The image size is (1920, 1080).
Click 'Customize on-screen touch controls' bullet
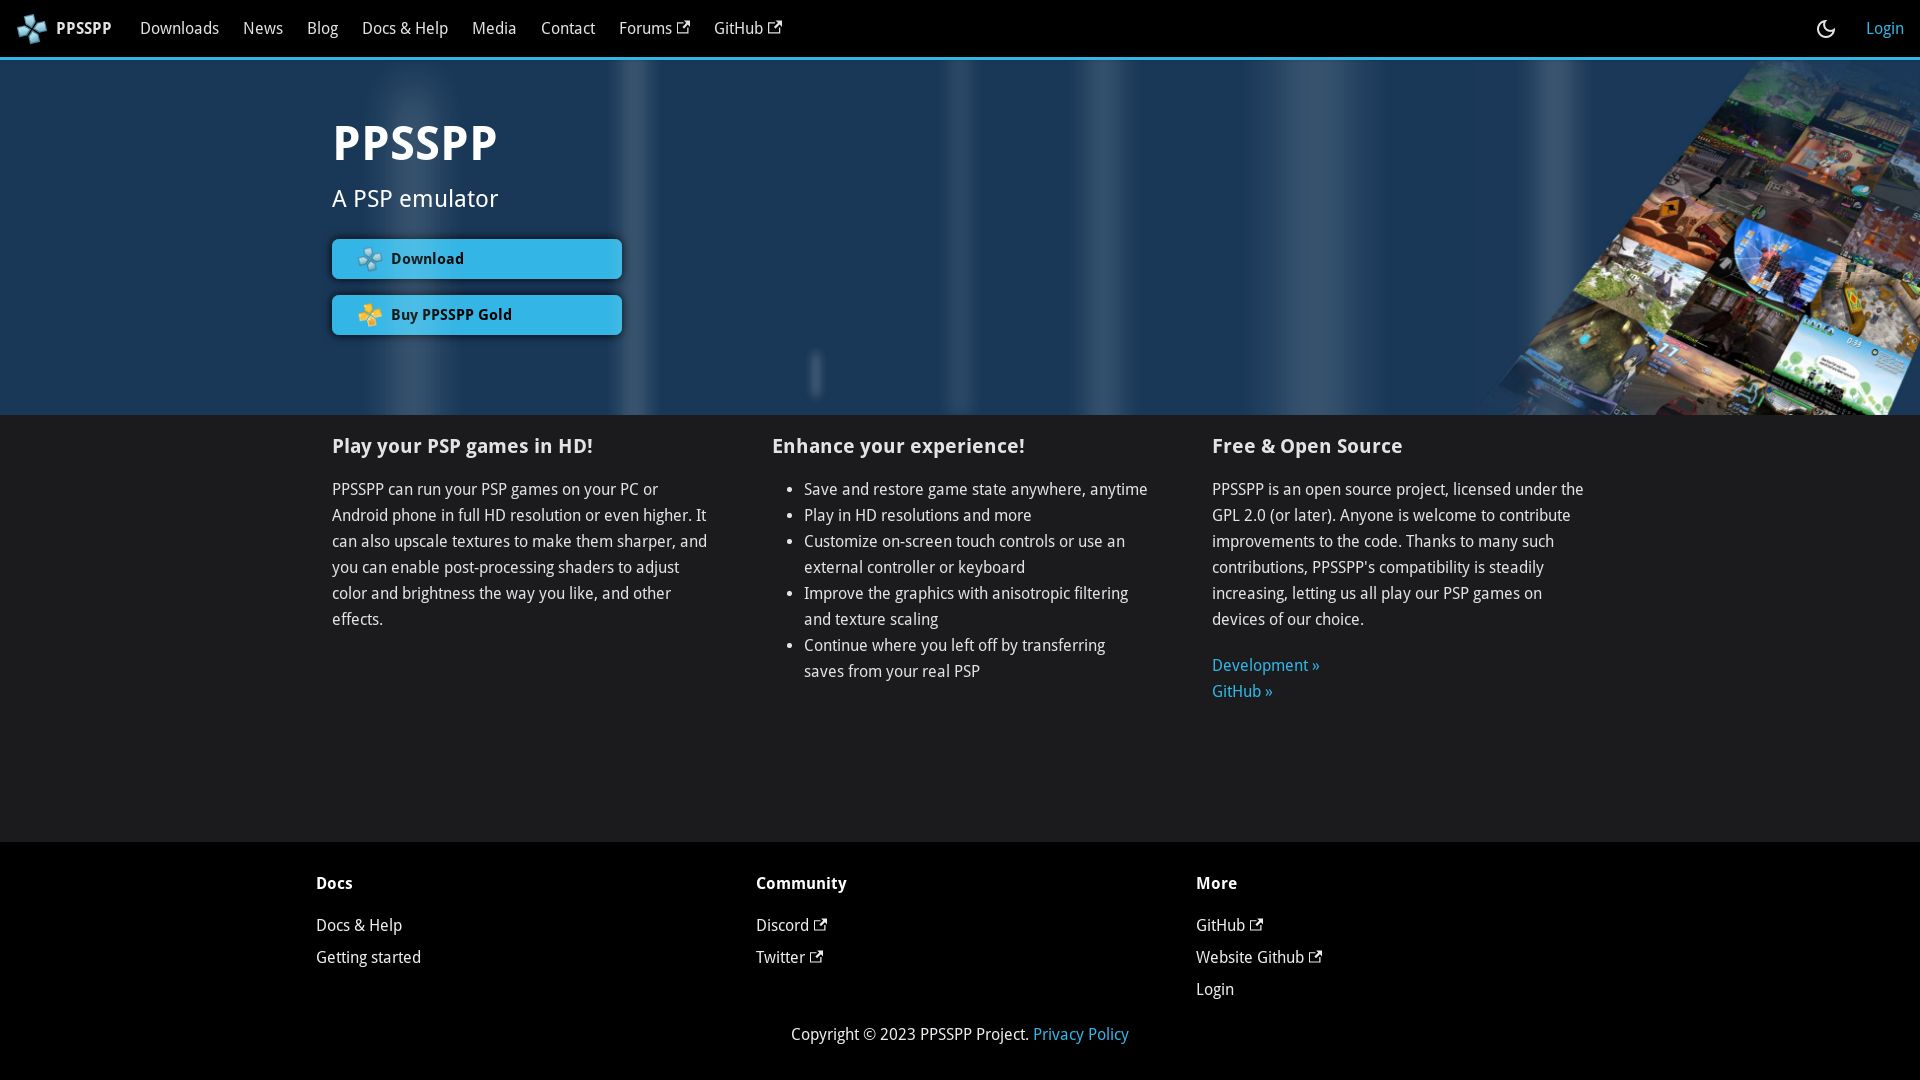point(964,555)
